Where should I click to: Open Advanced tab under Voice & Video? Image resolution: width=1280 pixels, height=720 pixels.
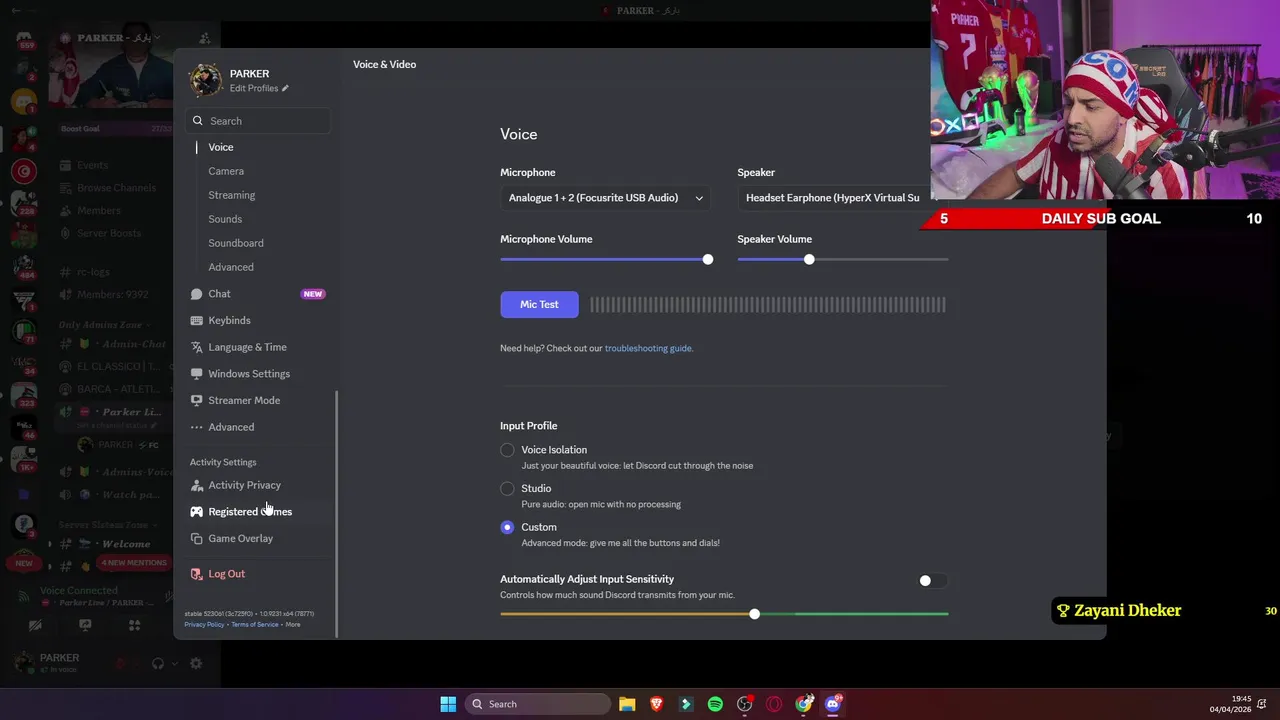click(231, 267)
